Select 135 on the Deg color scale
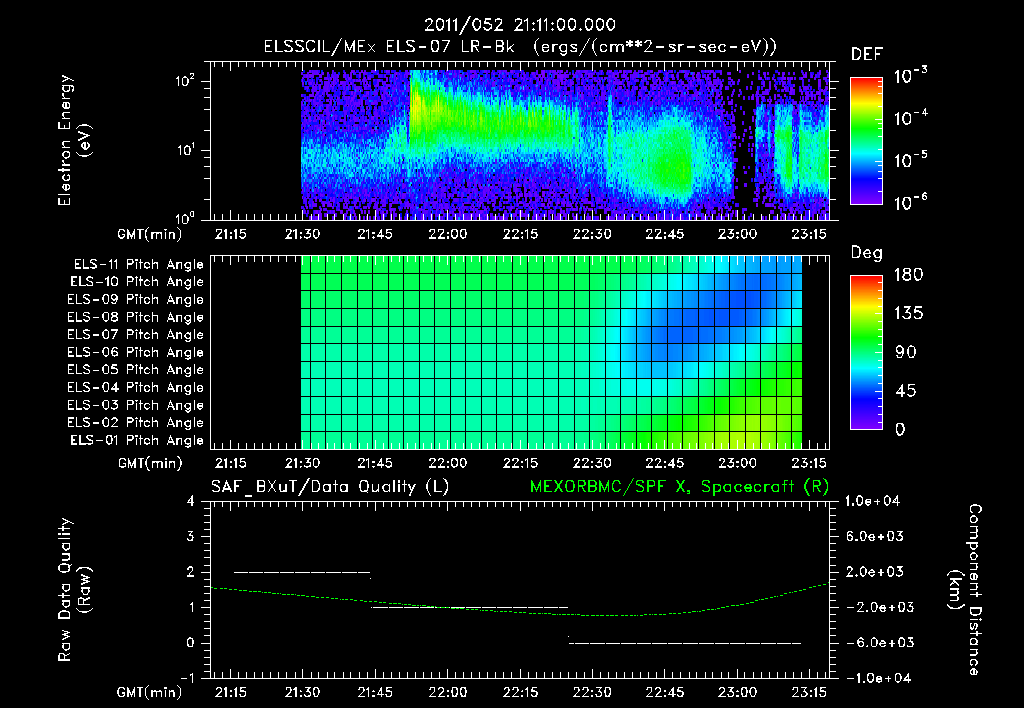 [908, 314]
